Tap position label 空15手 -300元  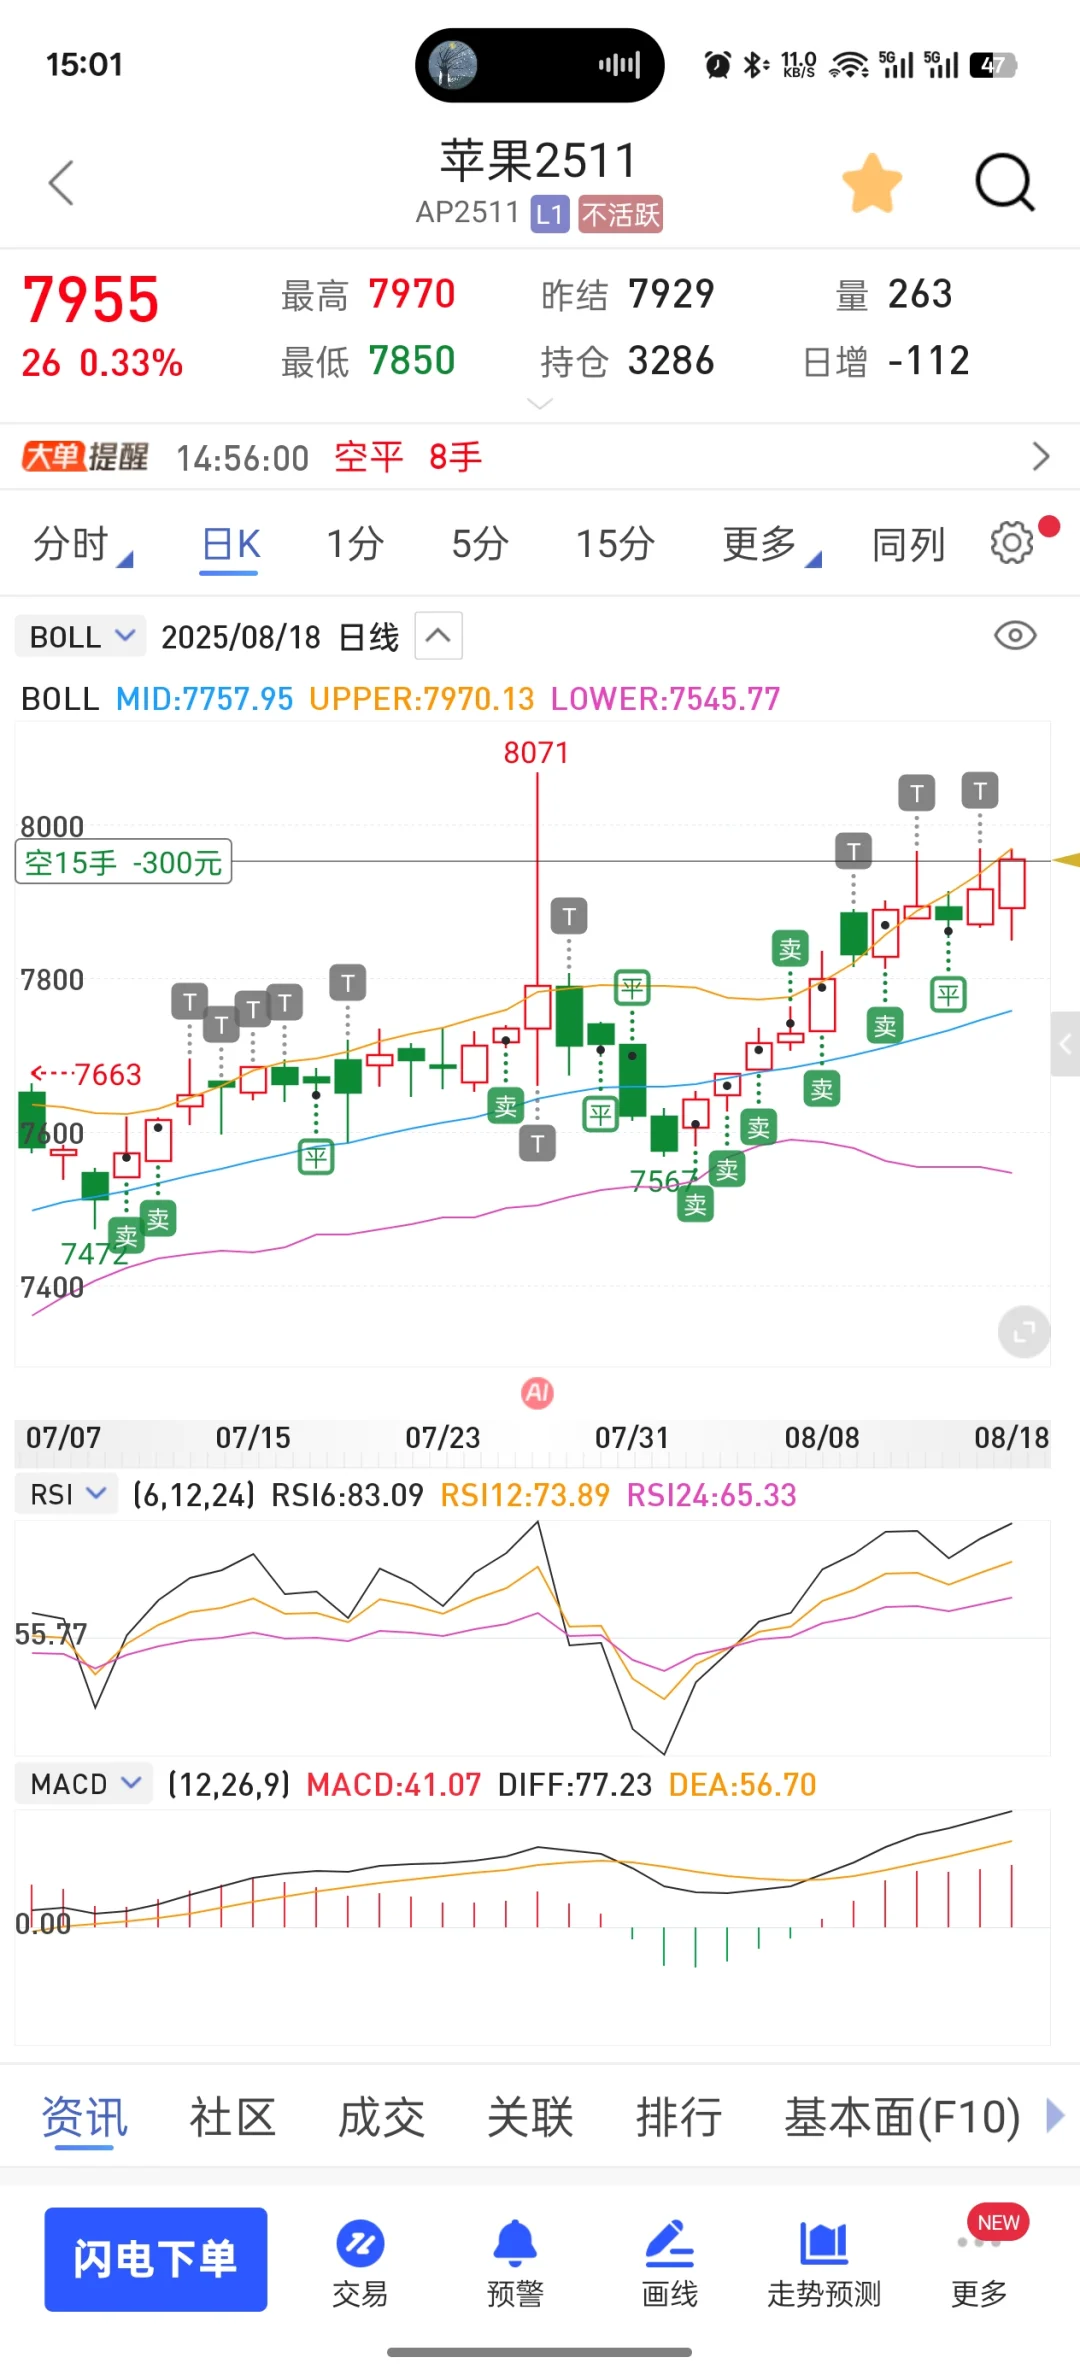[x=123, y=861]
